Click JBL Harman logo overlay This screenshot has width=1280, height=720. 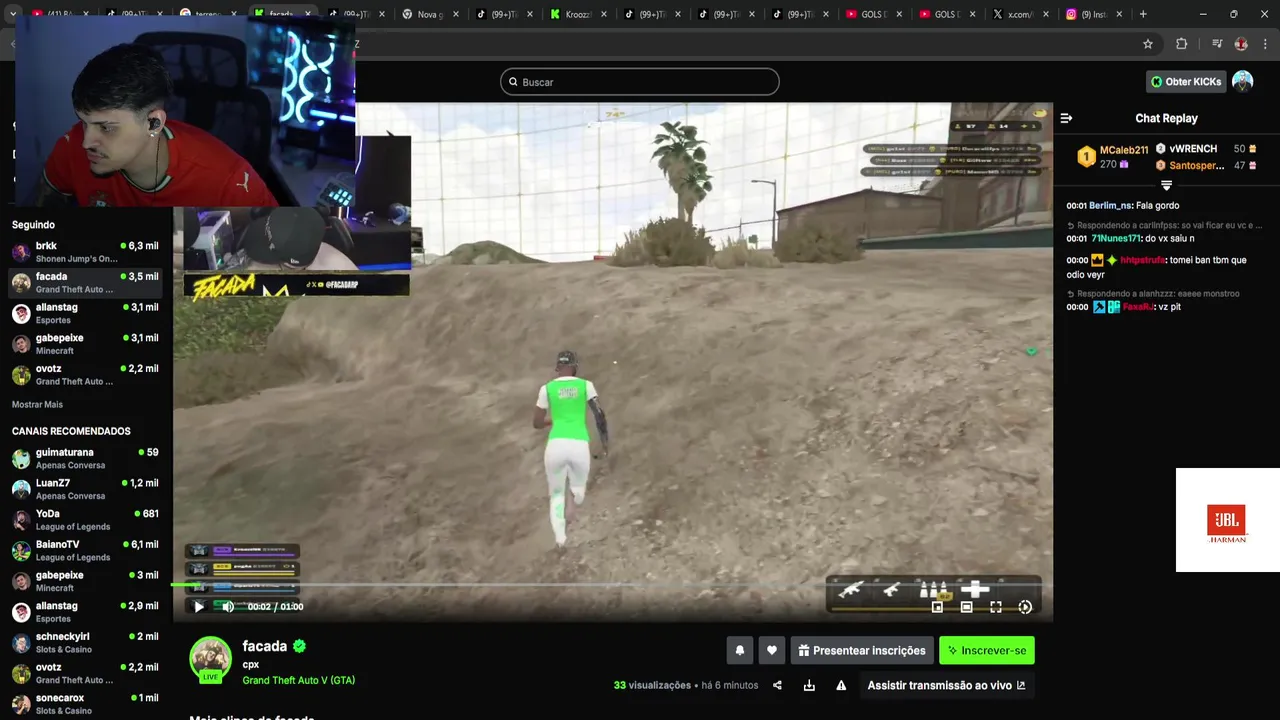1227,520
